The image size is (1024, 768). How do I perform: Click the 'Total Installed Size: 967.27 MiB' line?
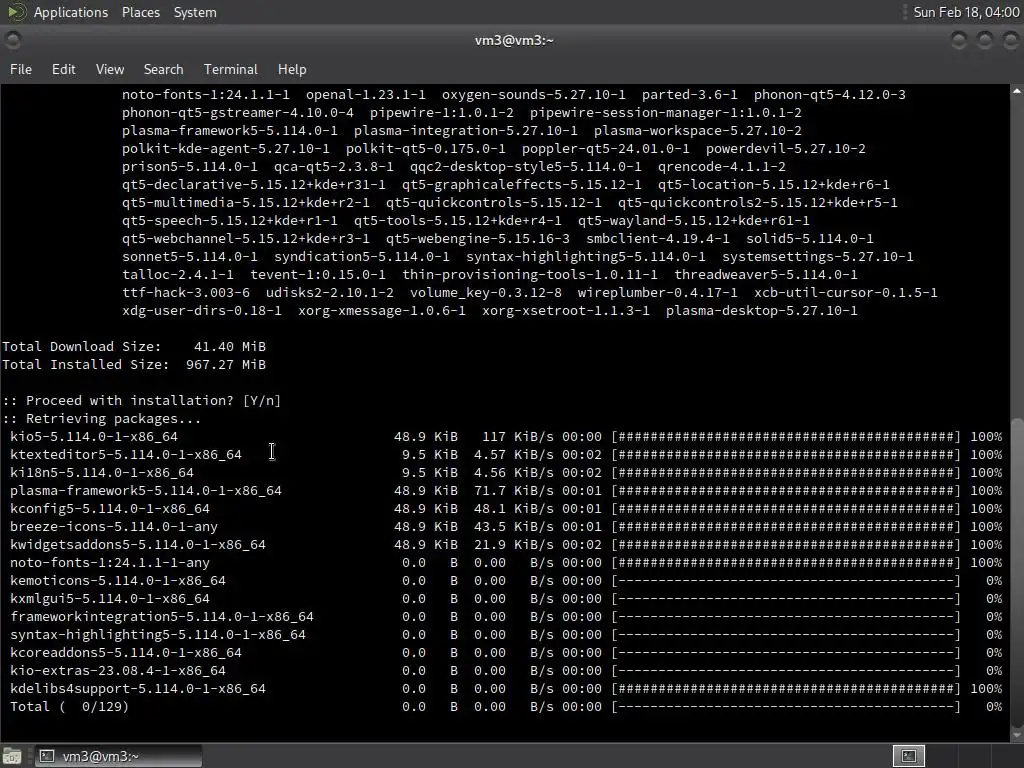coord(134,364)
